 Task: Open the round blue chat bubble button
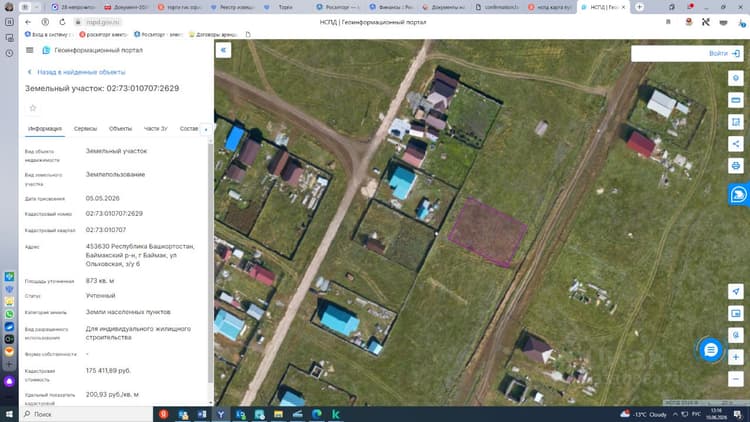pos(711,350)
